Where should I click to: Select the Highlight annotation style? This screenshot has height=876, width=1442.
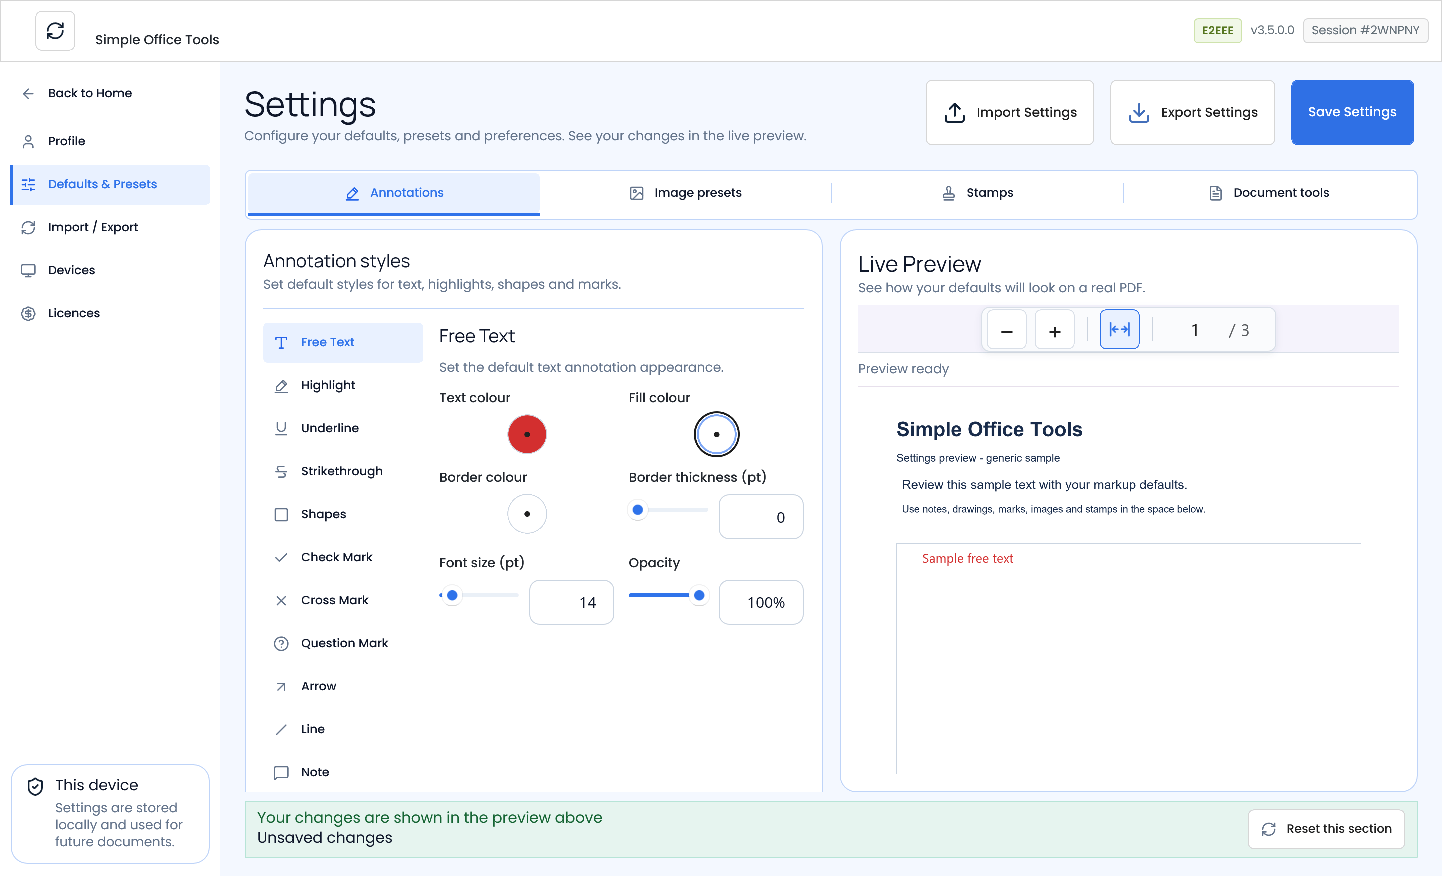[343, 385]
